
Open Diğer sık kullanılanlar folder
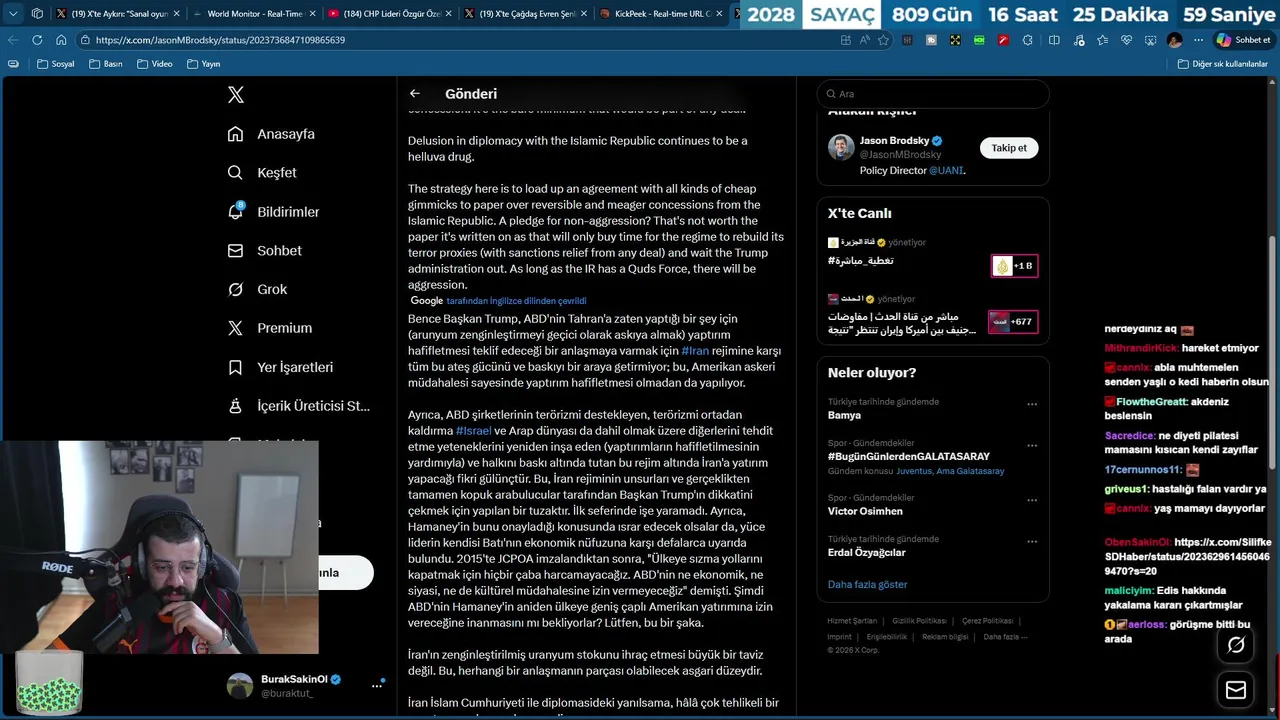[x=1222, y=64]
